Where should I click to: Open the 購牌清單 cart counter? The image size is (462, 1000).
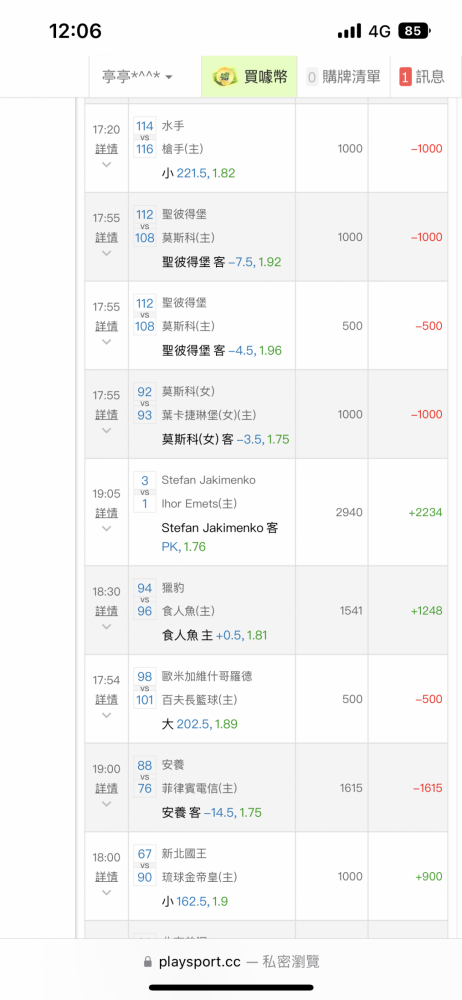pyautogui.click(x=312, y=77)
